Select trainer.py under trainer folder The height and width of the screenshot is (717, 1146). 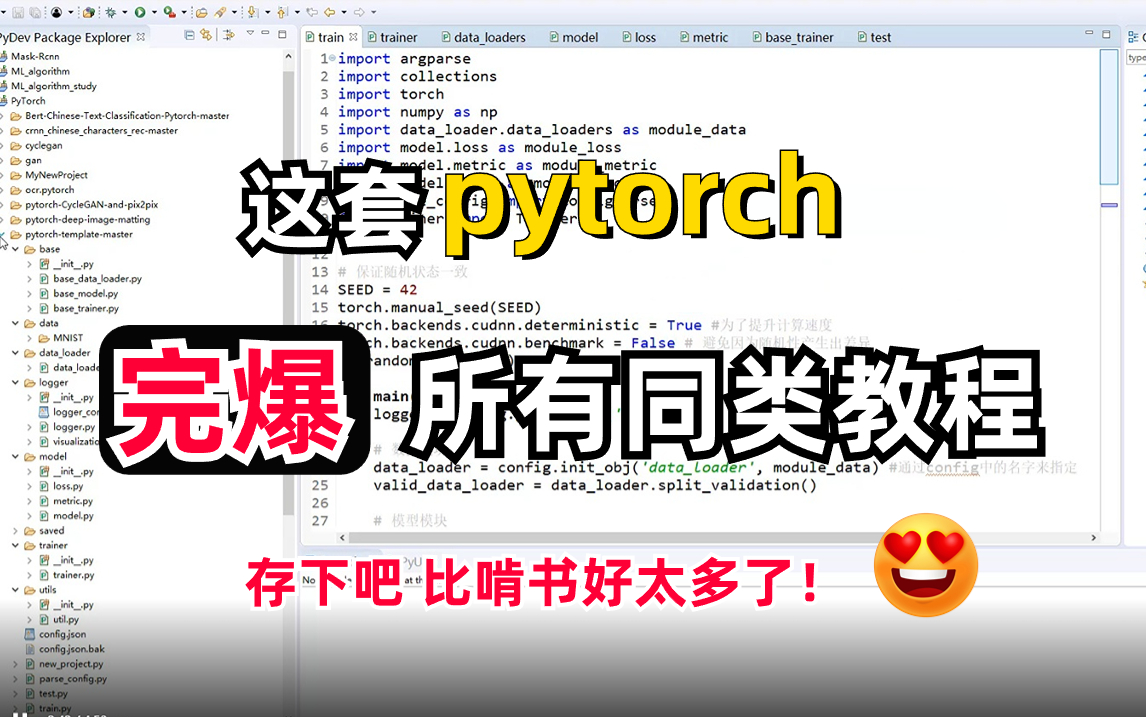tap(73, 575)
